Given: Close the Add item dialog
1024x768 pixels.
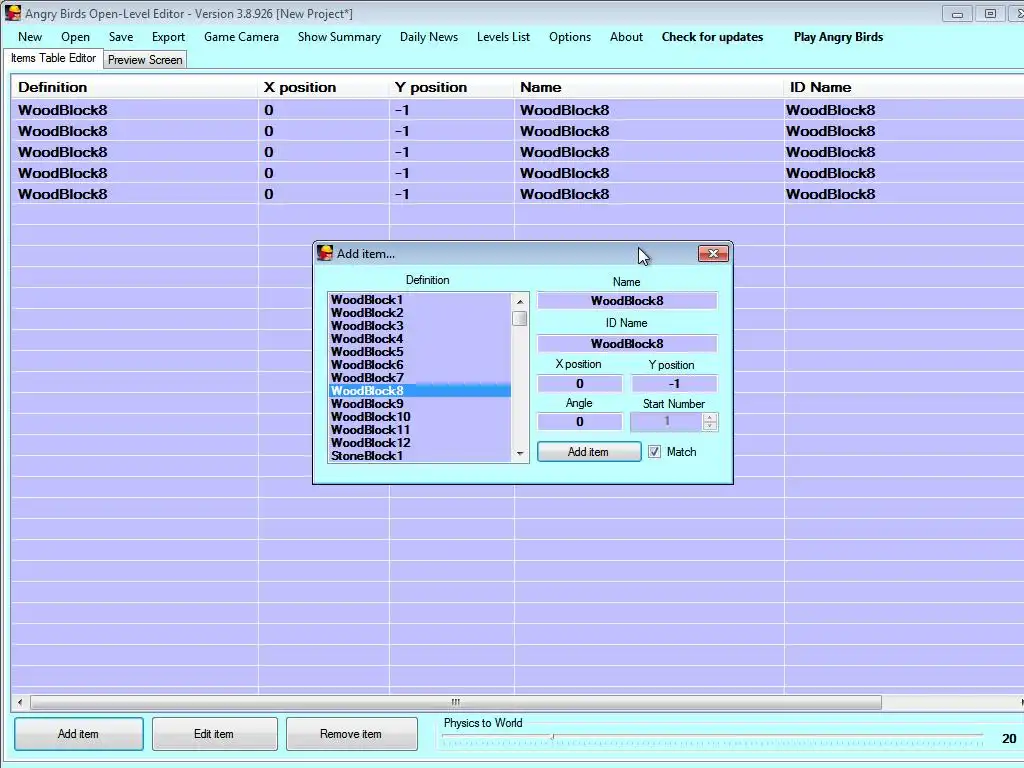Looking at the screenshot, I should pos(712,253).
